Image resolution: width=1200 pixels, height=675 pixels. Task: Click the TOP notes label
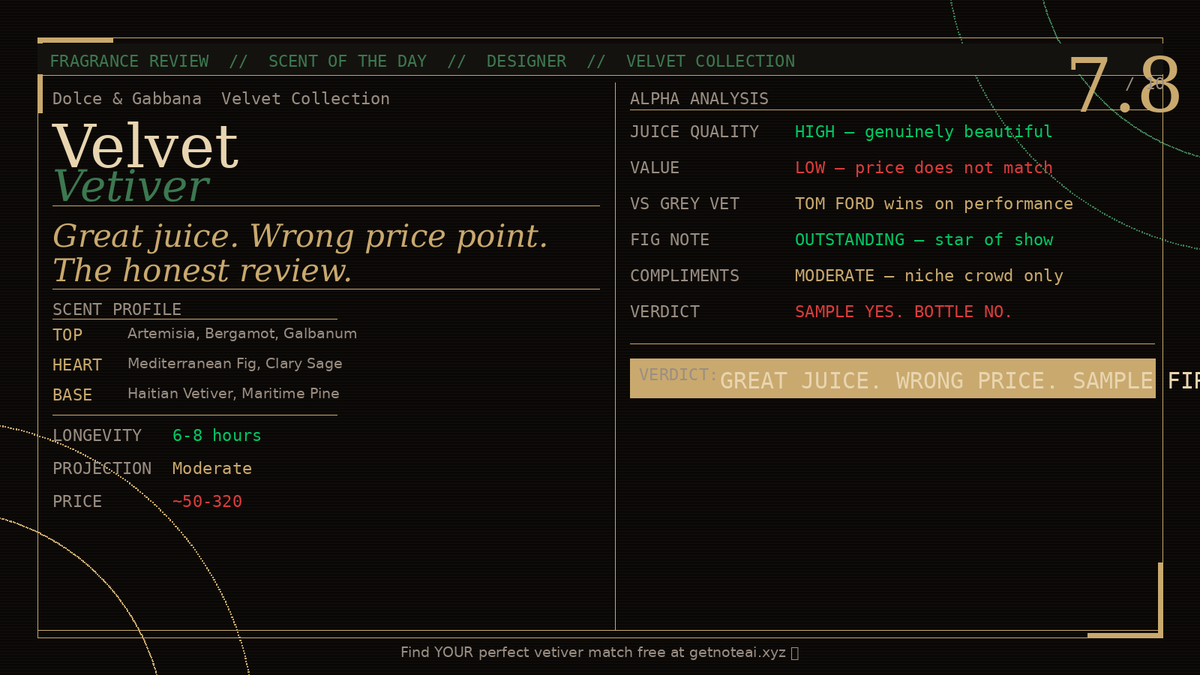click(67, 334)
